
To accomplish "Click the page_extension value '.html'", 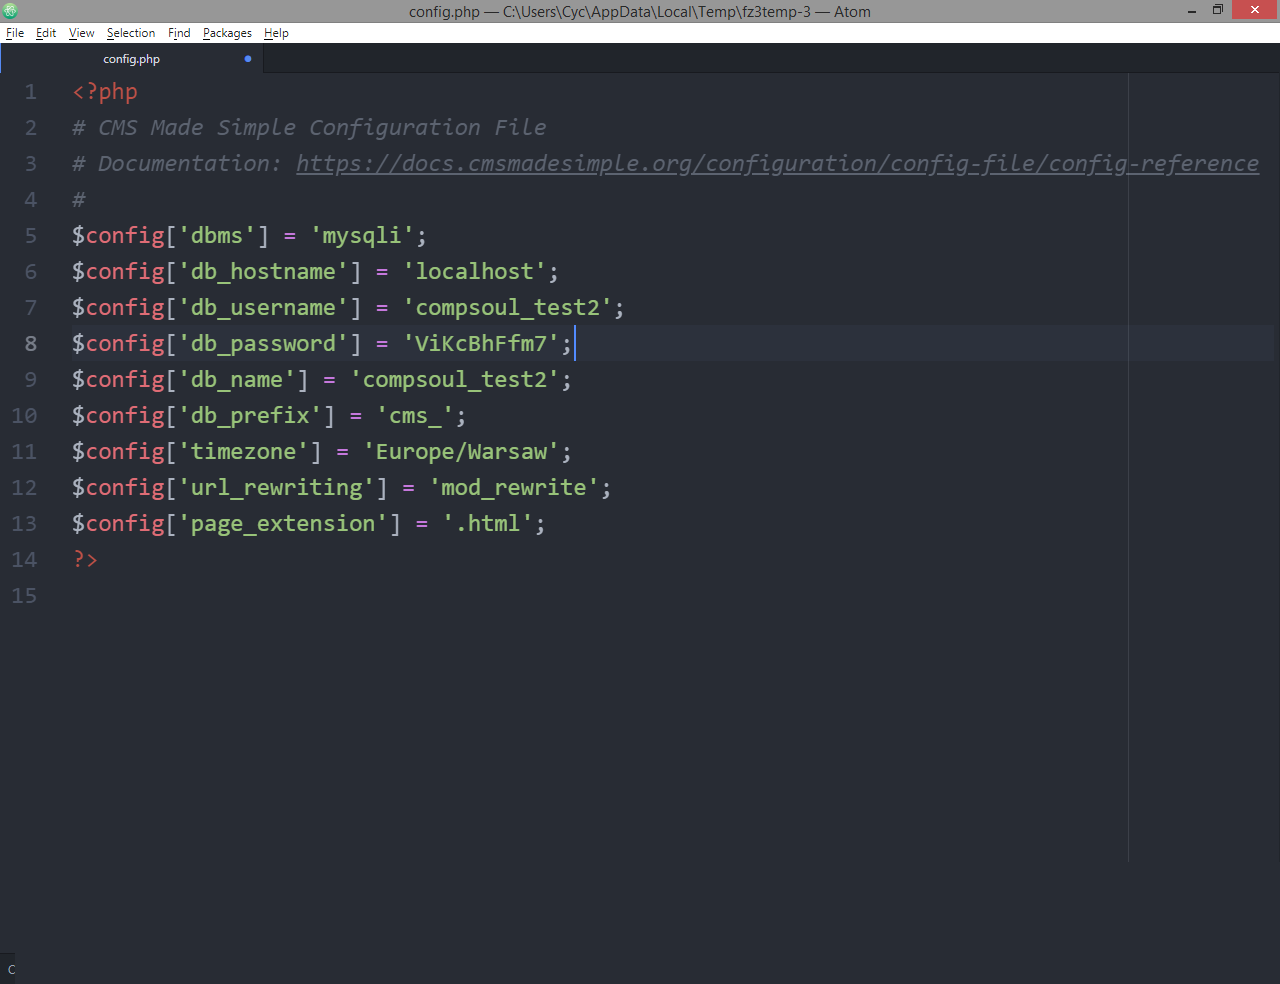I will click(493, 523).
